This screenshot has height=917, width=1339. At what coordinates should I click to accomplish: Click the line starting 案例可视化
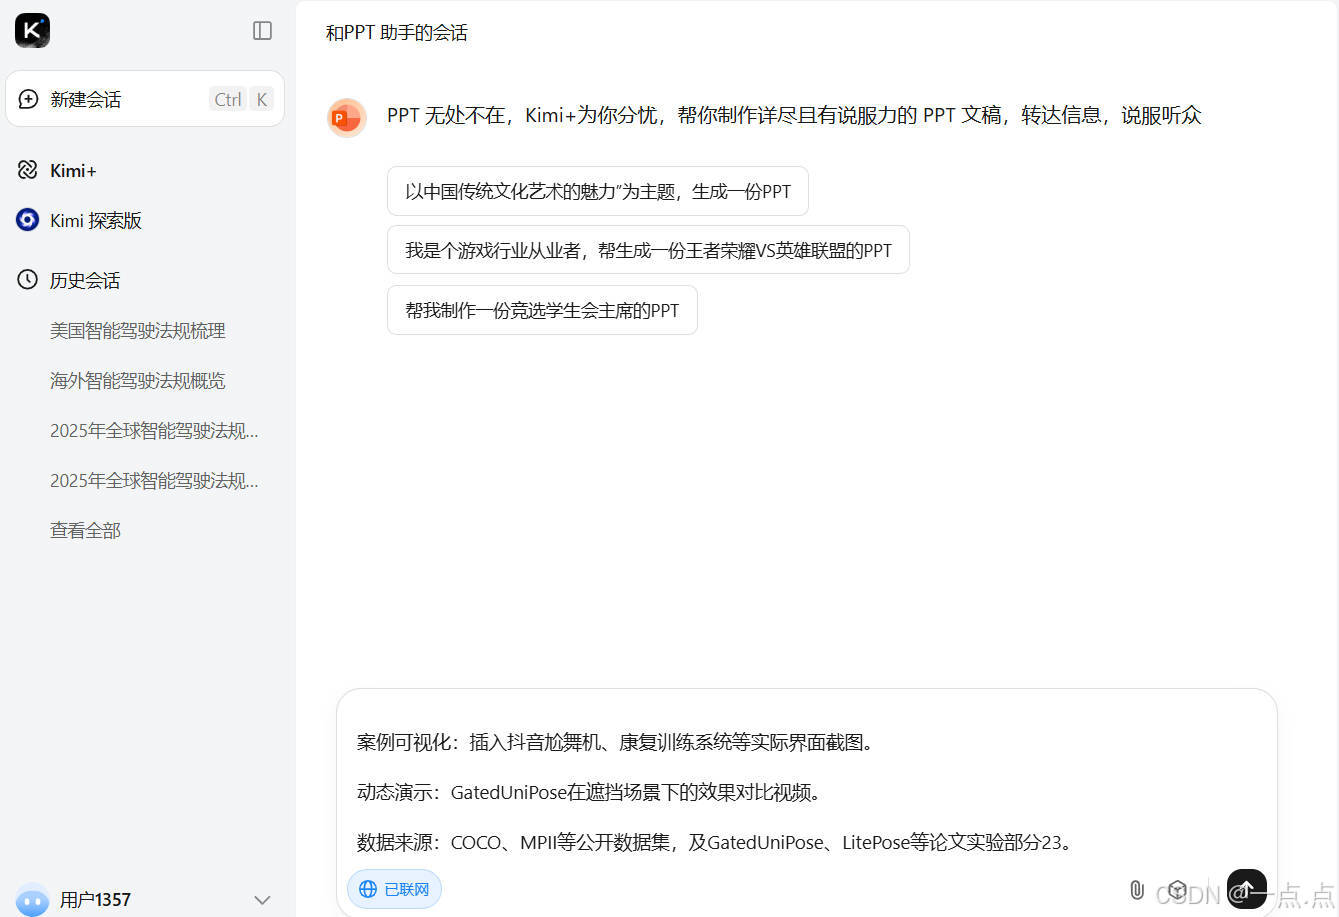click(x=617, y=743)
